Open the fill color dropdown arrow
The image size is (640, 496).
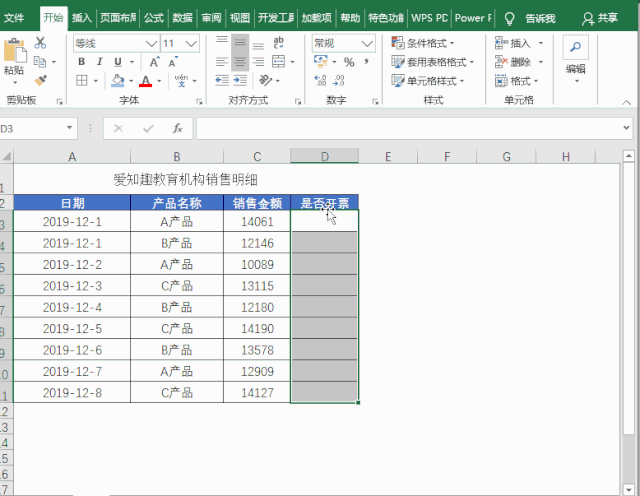click(x=131, y=81)
